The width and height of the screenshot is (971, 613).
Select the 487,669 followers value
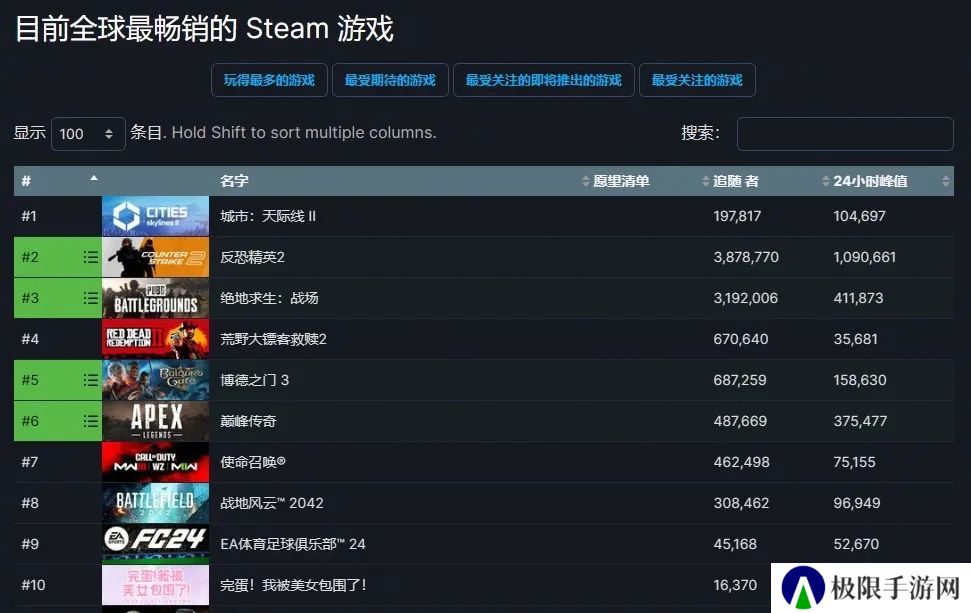(x=740, y=421)
